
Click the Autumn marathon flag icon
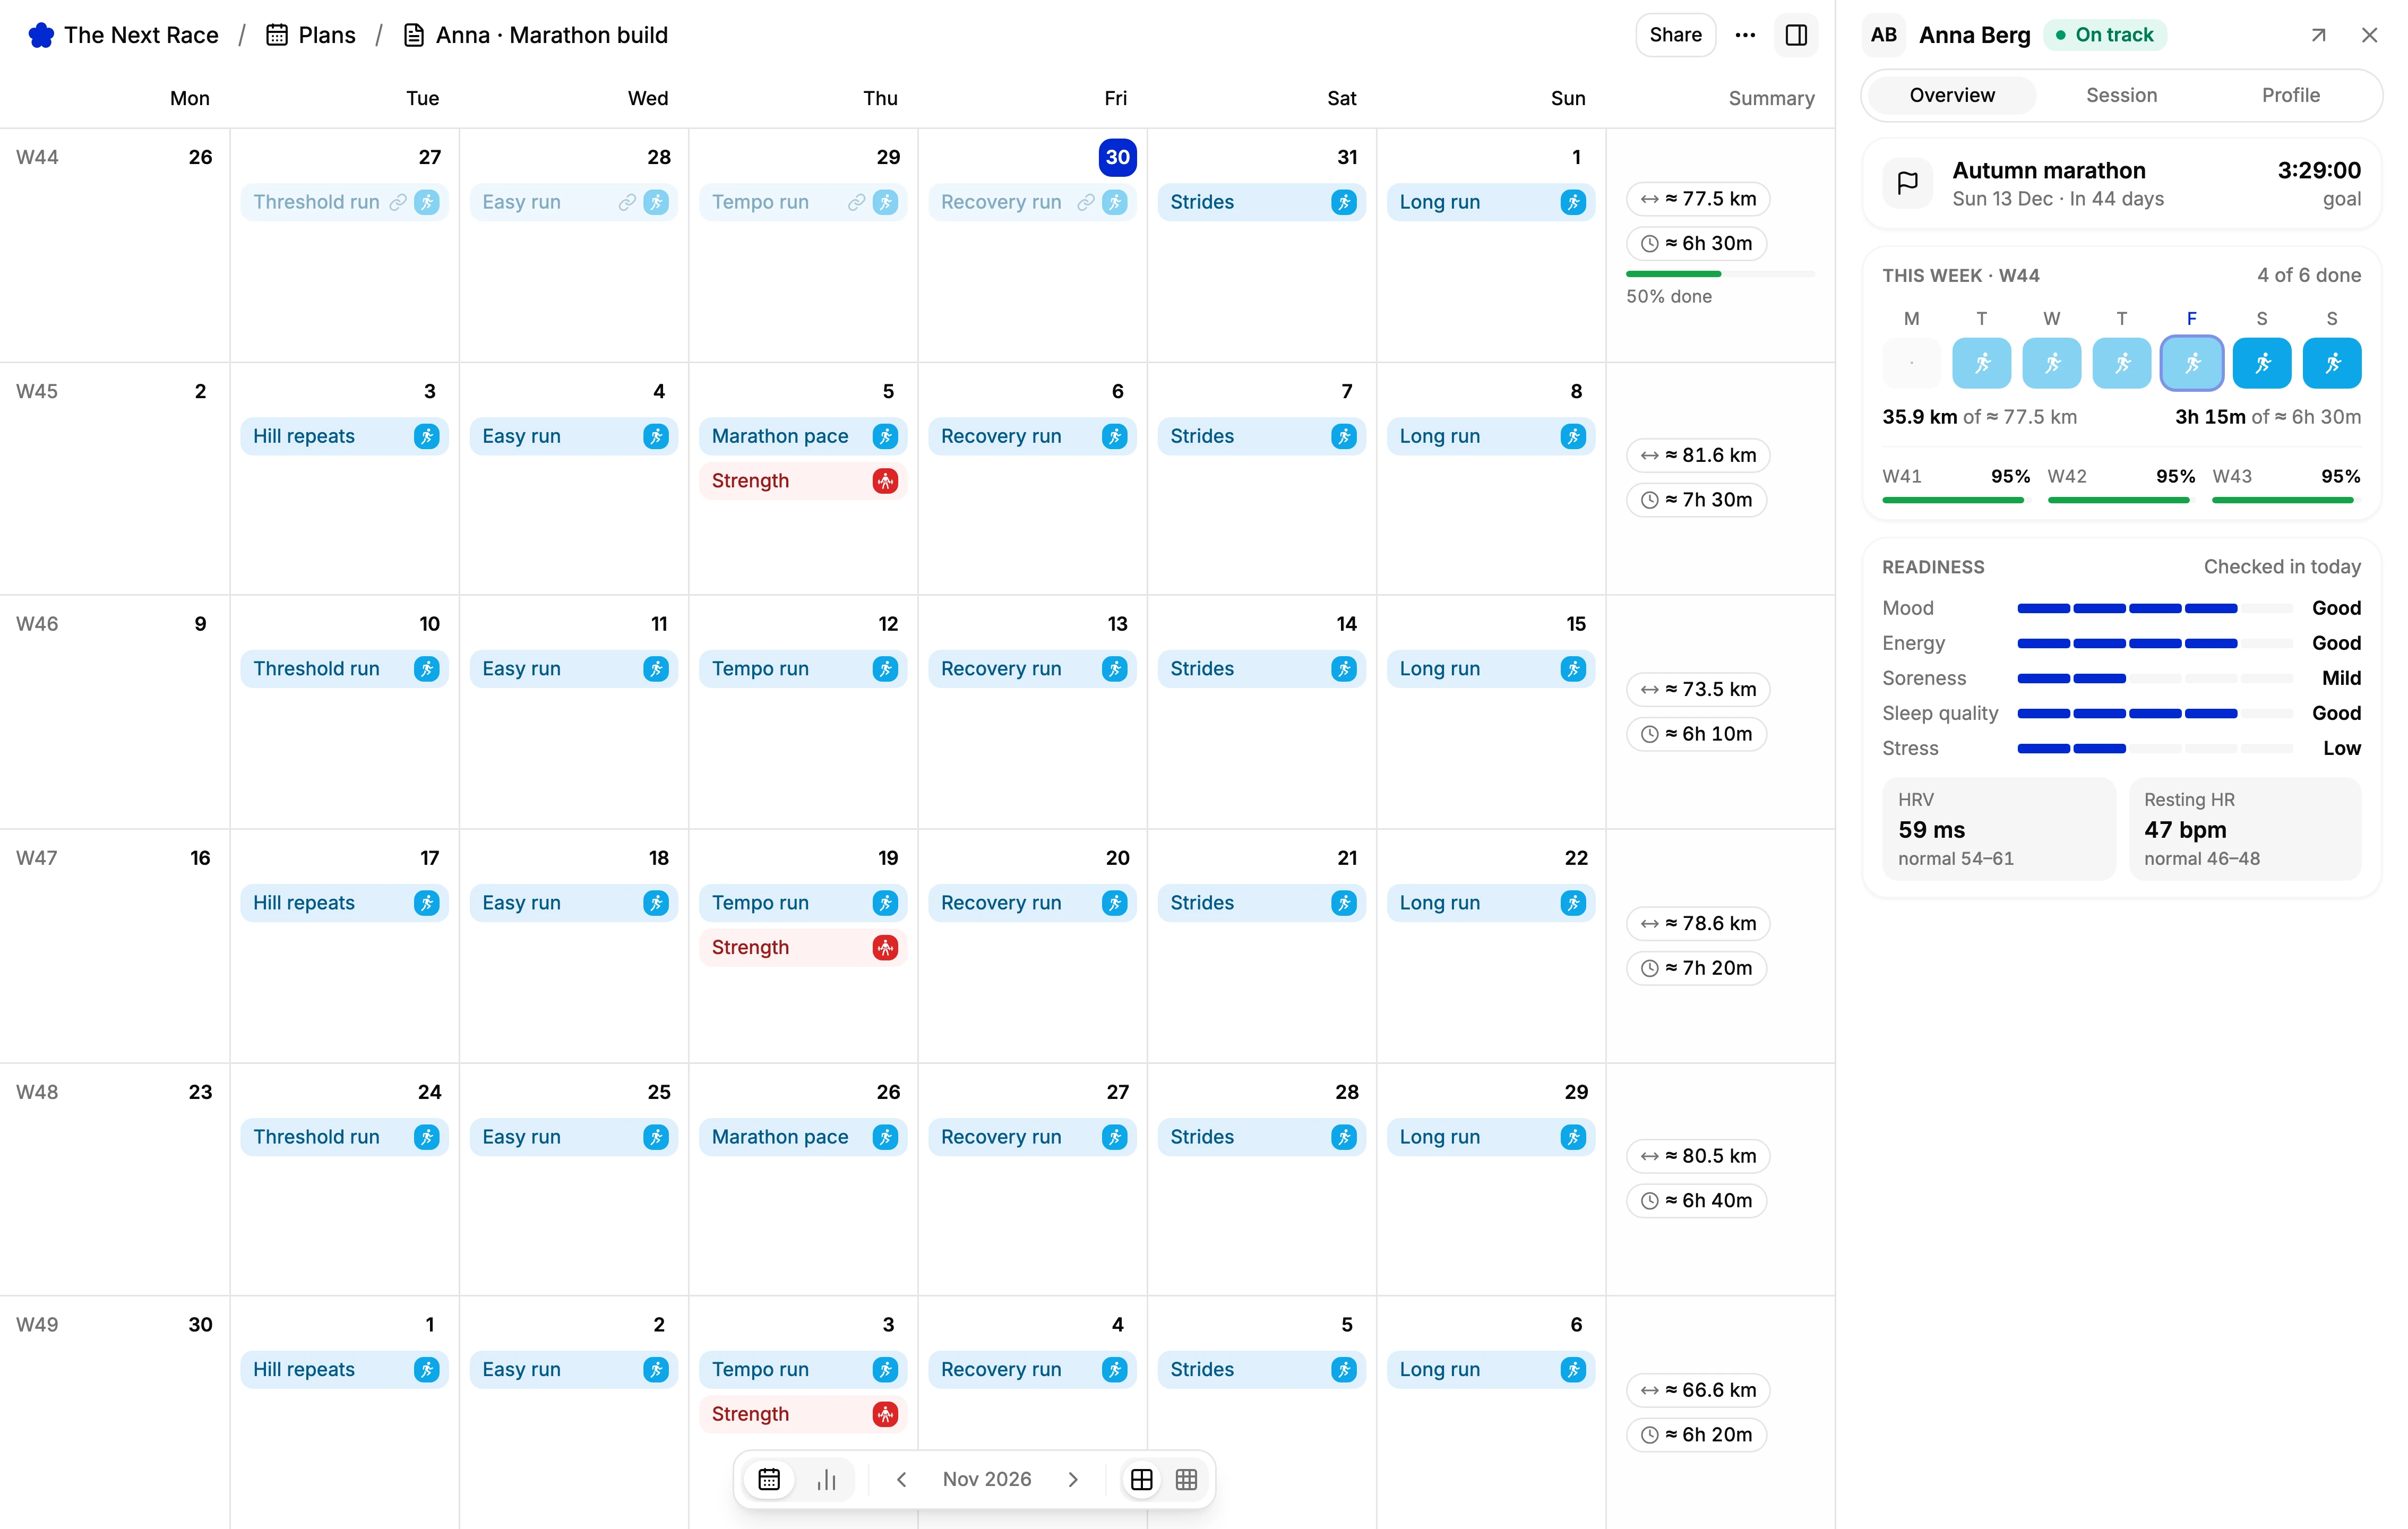pos(1907,183)
